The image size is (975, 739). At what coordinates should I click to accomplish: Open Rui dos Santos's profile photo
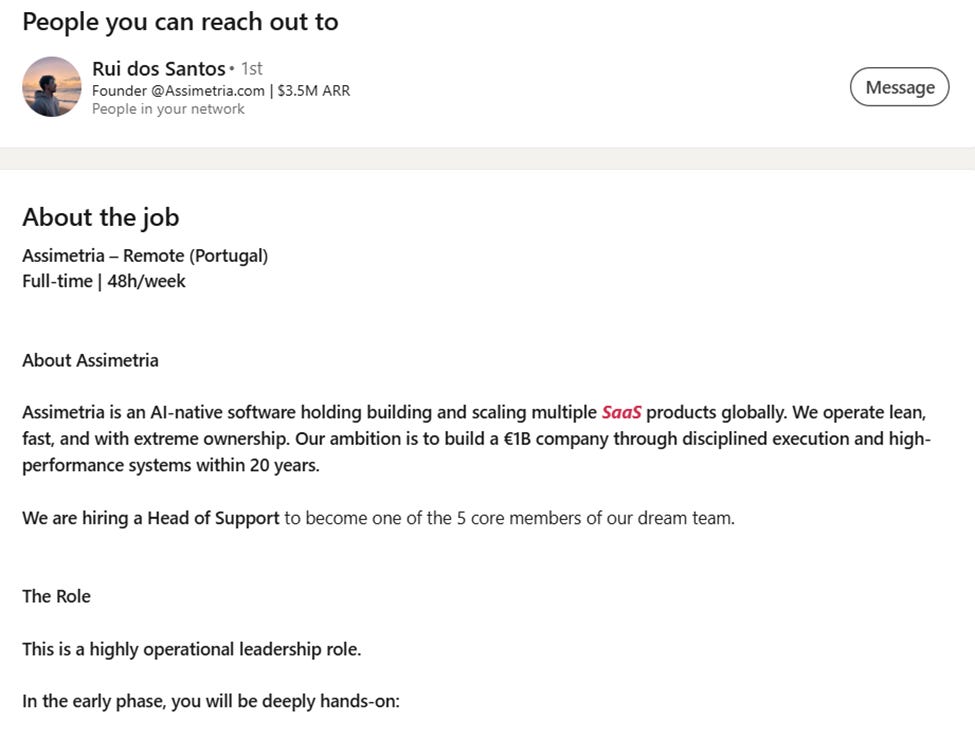[x=52, y=86]
